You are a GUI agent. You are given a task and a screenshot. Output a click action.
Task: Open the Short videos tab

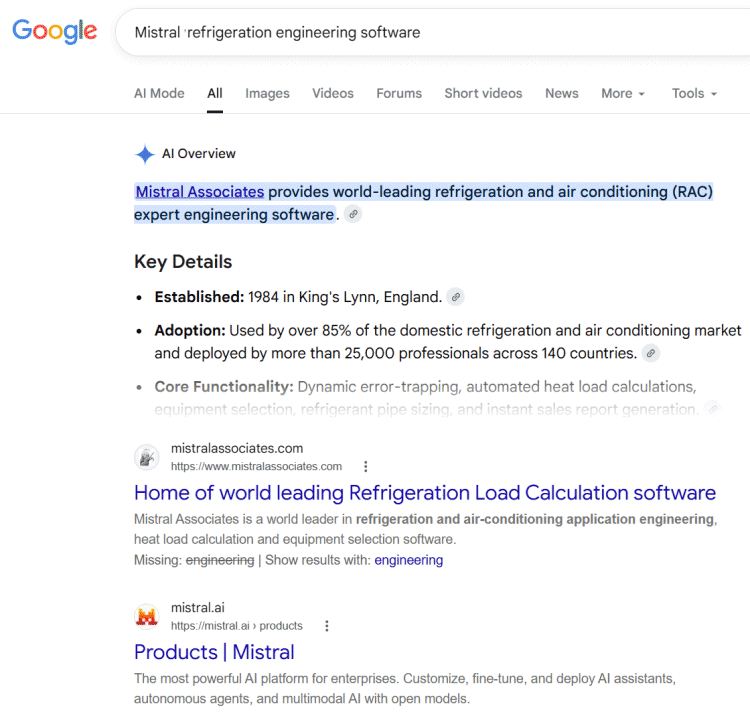pyautogui.click(x=483, y=93)
